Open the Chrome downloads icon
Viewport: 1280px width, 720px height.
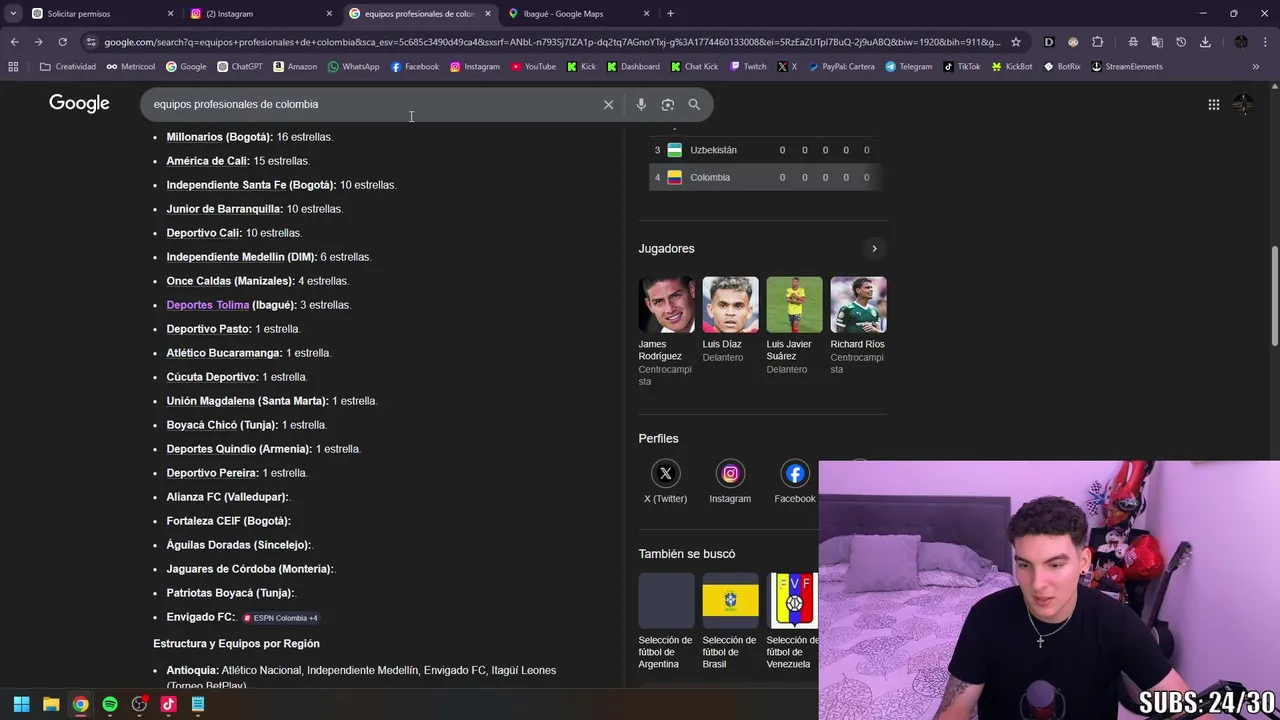pos(1205,42)
